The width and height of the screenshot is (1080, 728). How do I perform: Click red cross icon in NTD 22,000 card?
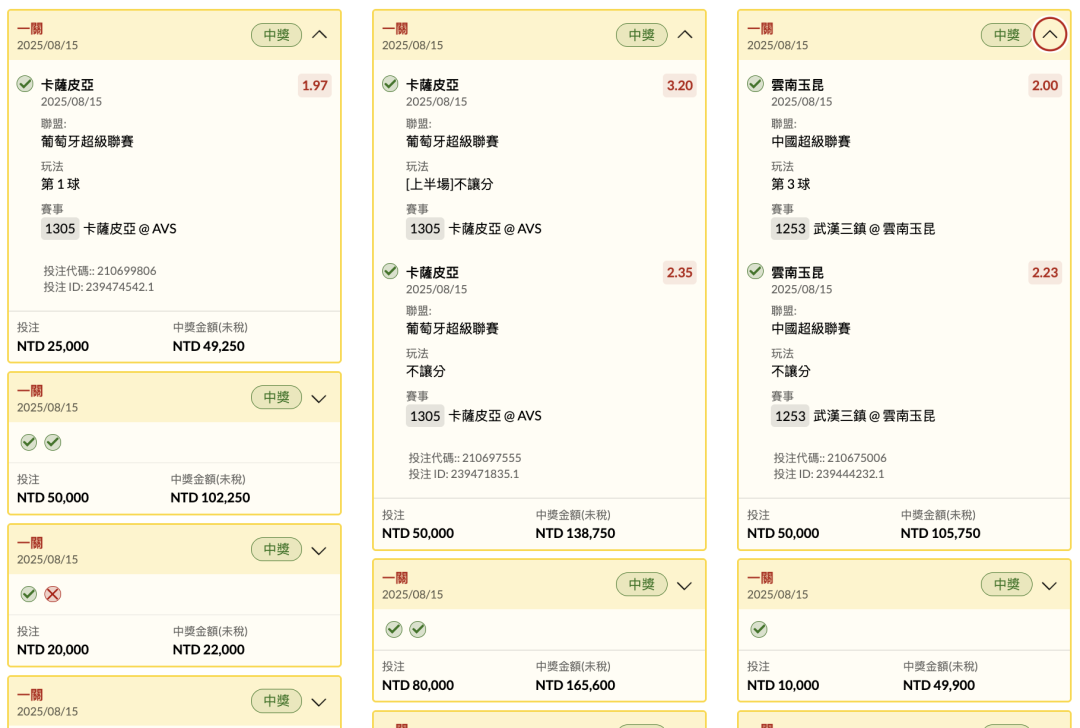point(52,594)
